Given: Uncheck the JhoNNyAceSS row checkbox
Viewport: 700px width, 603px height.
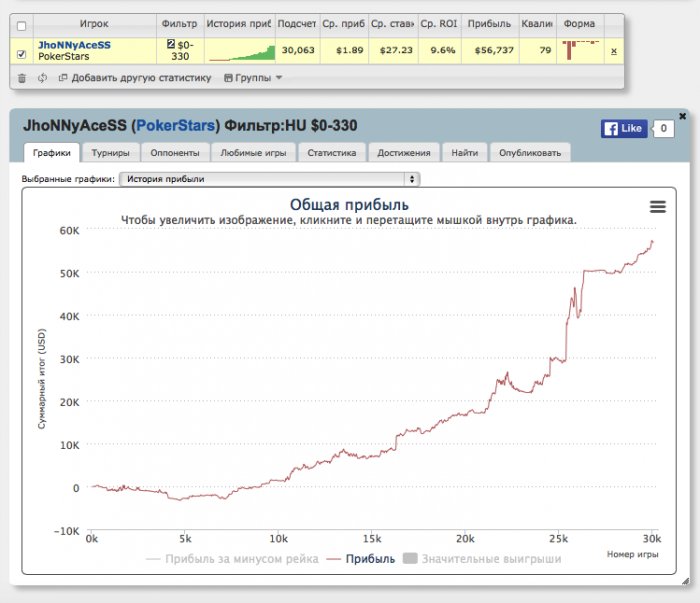Looking at the screenshot, I should (x=21, y=54).
